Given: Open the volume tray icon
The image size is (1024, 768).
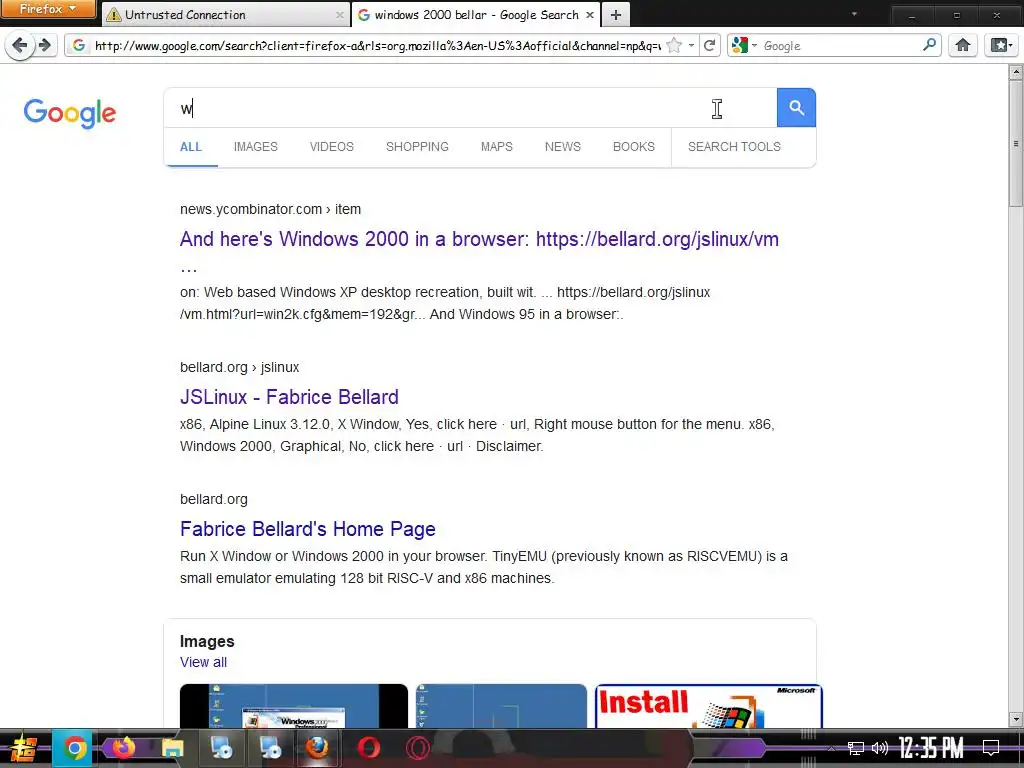Looking at the screenshot, I should (x=880, y=748).
